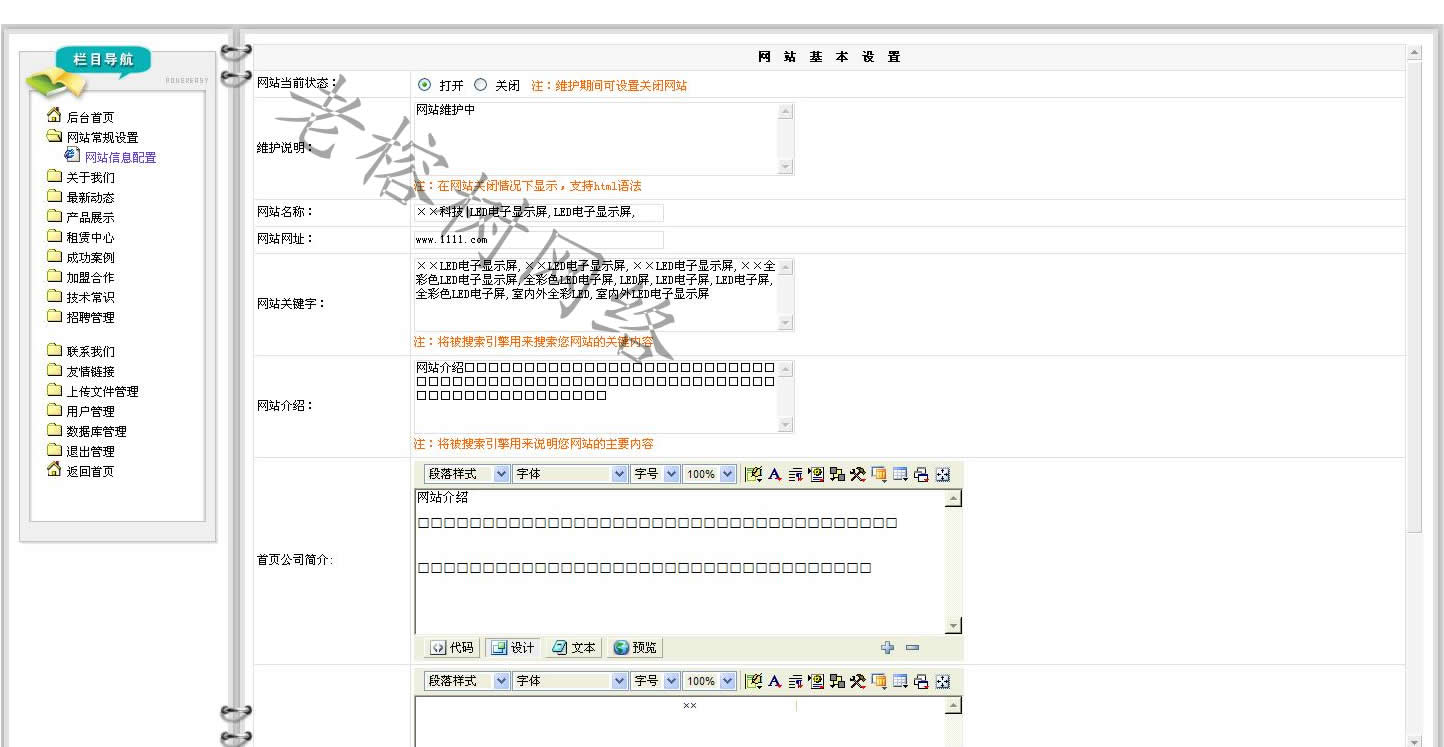
Task: Open the edit menu icon in 首页公司简介 editor toolbar
Action: (753, 474)
